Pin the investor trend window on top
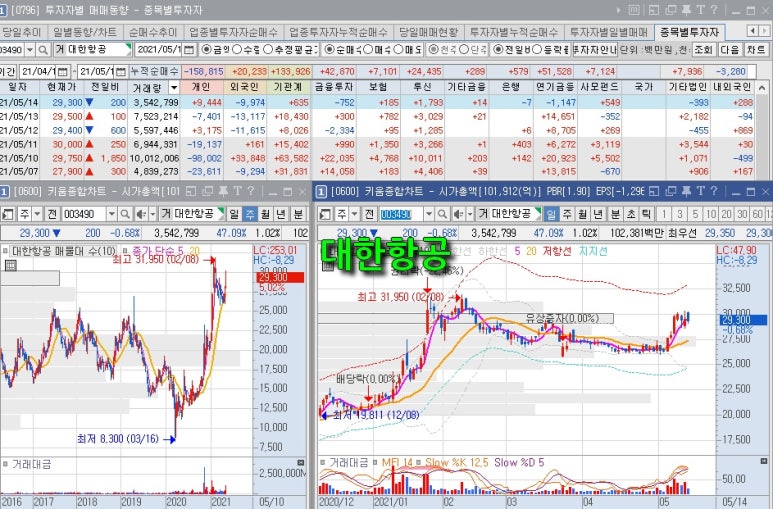Image resolution: width=773 pixels, height=509 pixels. [x=686, y=10]
